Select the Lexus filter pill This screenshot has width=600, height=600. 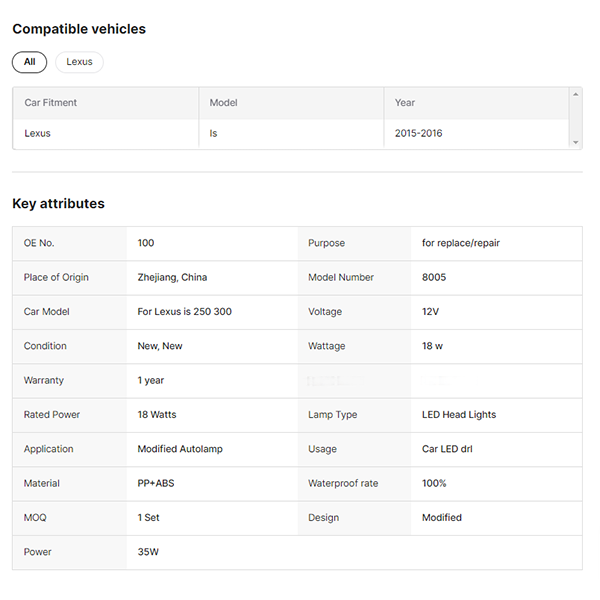(79, 62)
